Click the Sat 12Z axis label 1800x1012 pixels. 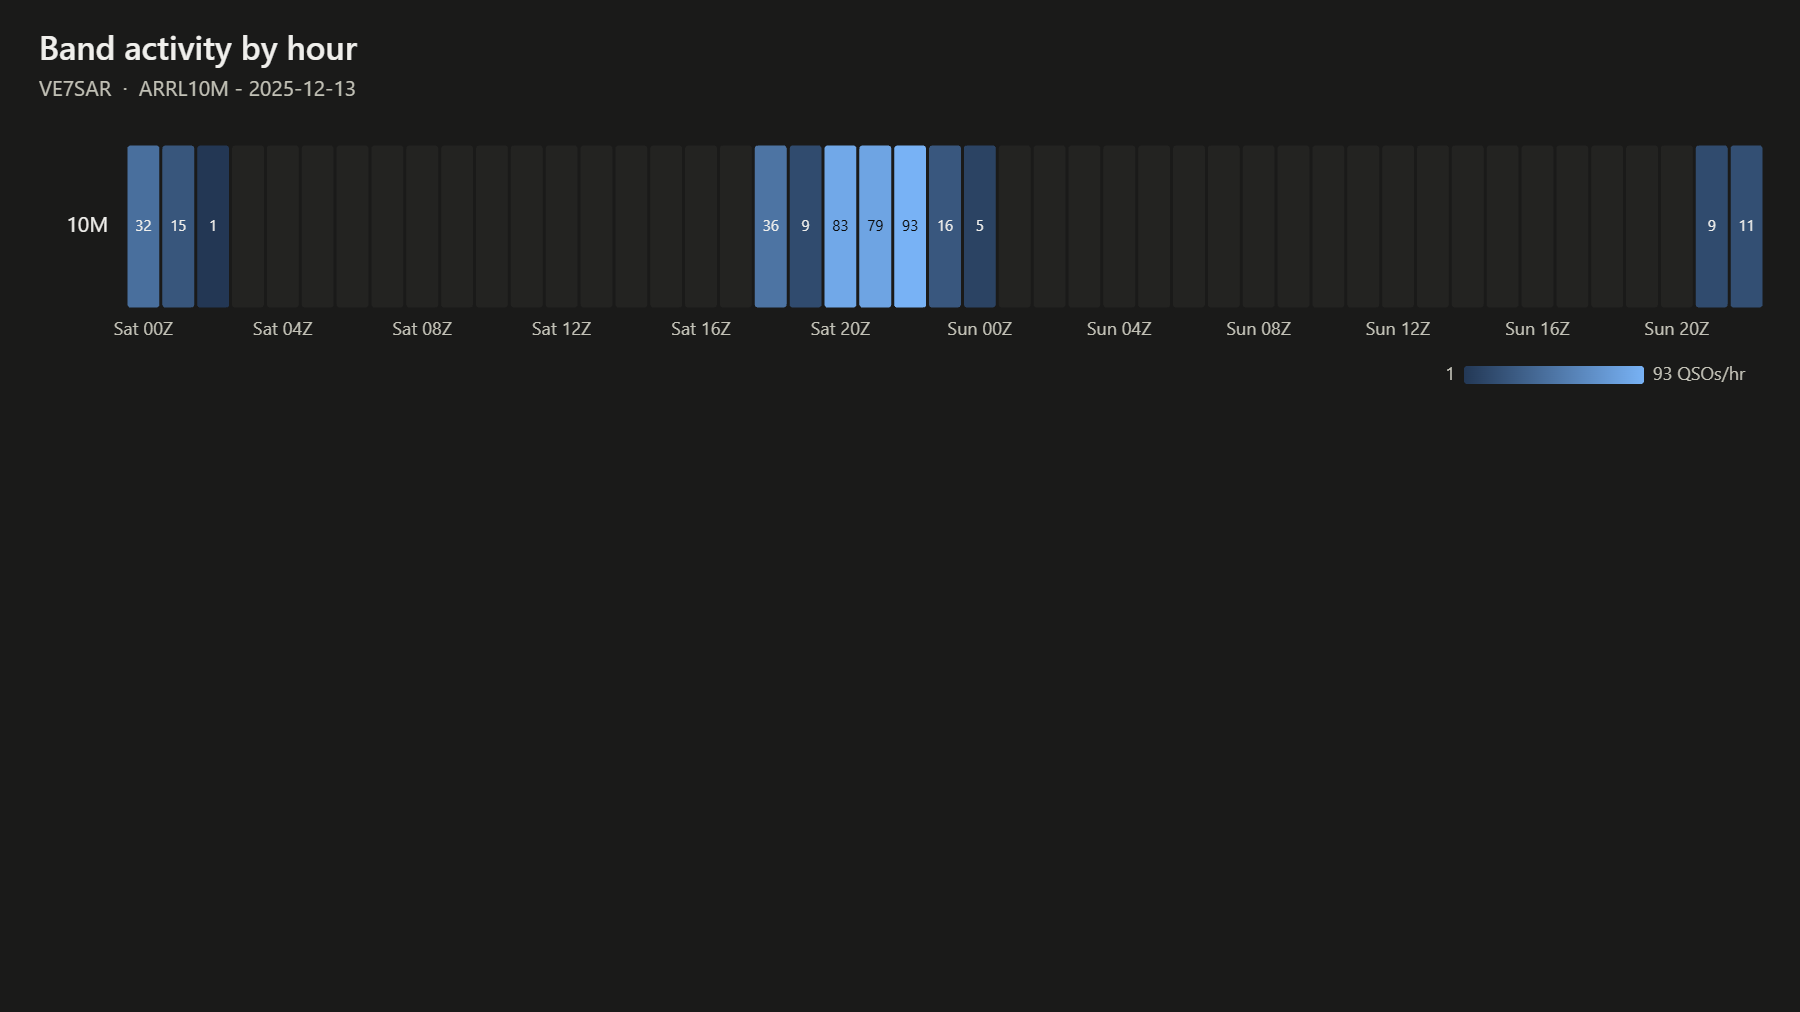coord(561,329)
